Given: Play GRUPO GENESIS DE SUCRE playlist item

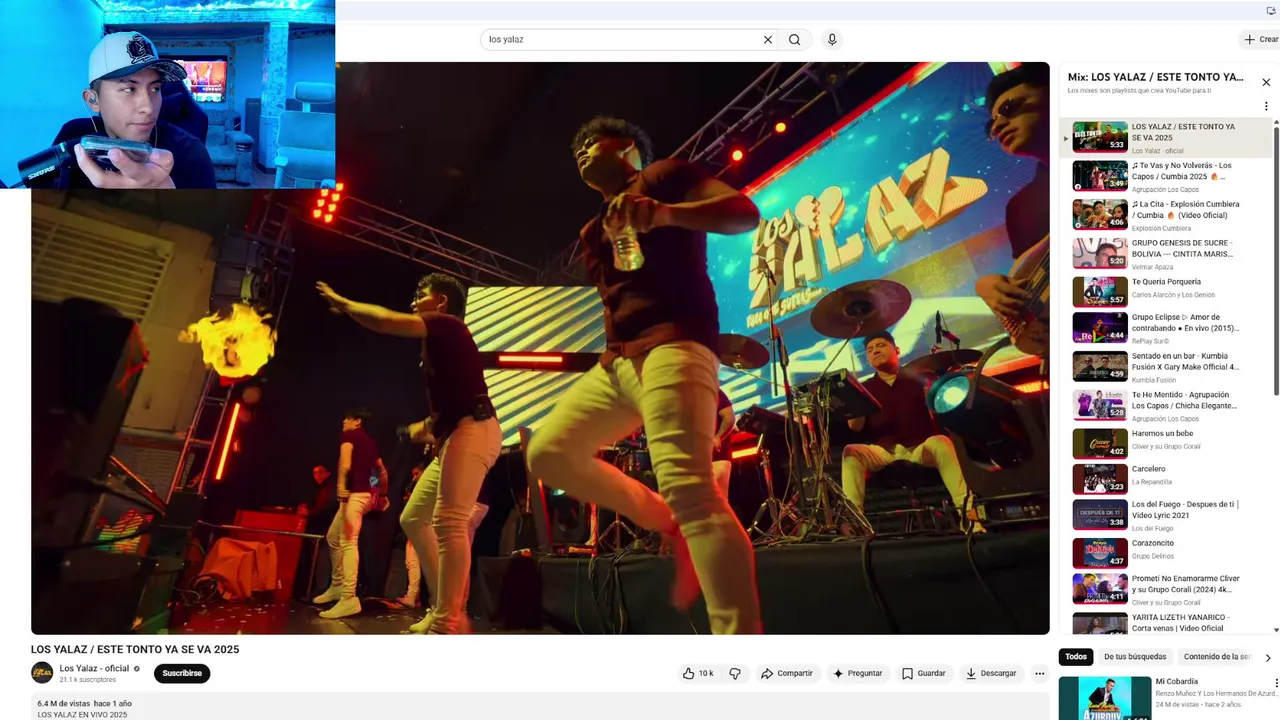Looking at the screenshot, I should (1166, 253).
